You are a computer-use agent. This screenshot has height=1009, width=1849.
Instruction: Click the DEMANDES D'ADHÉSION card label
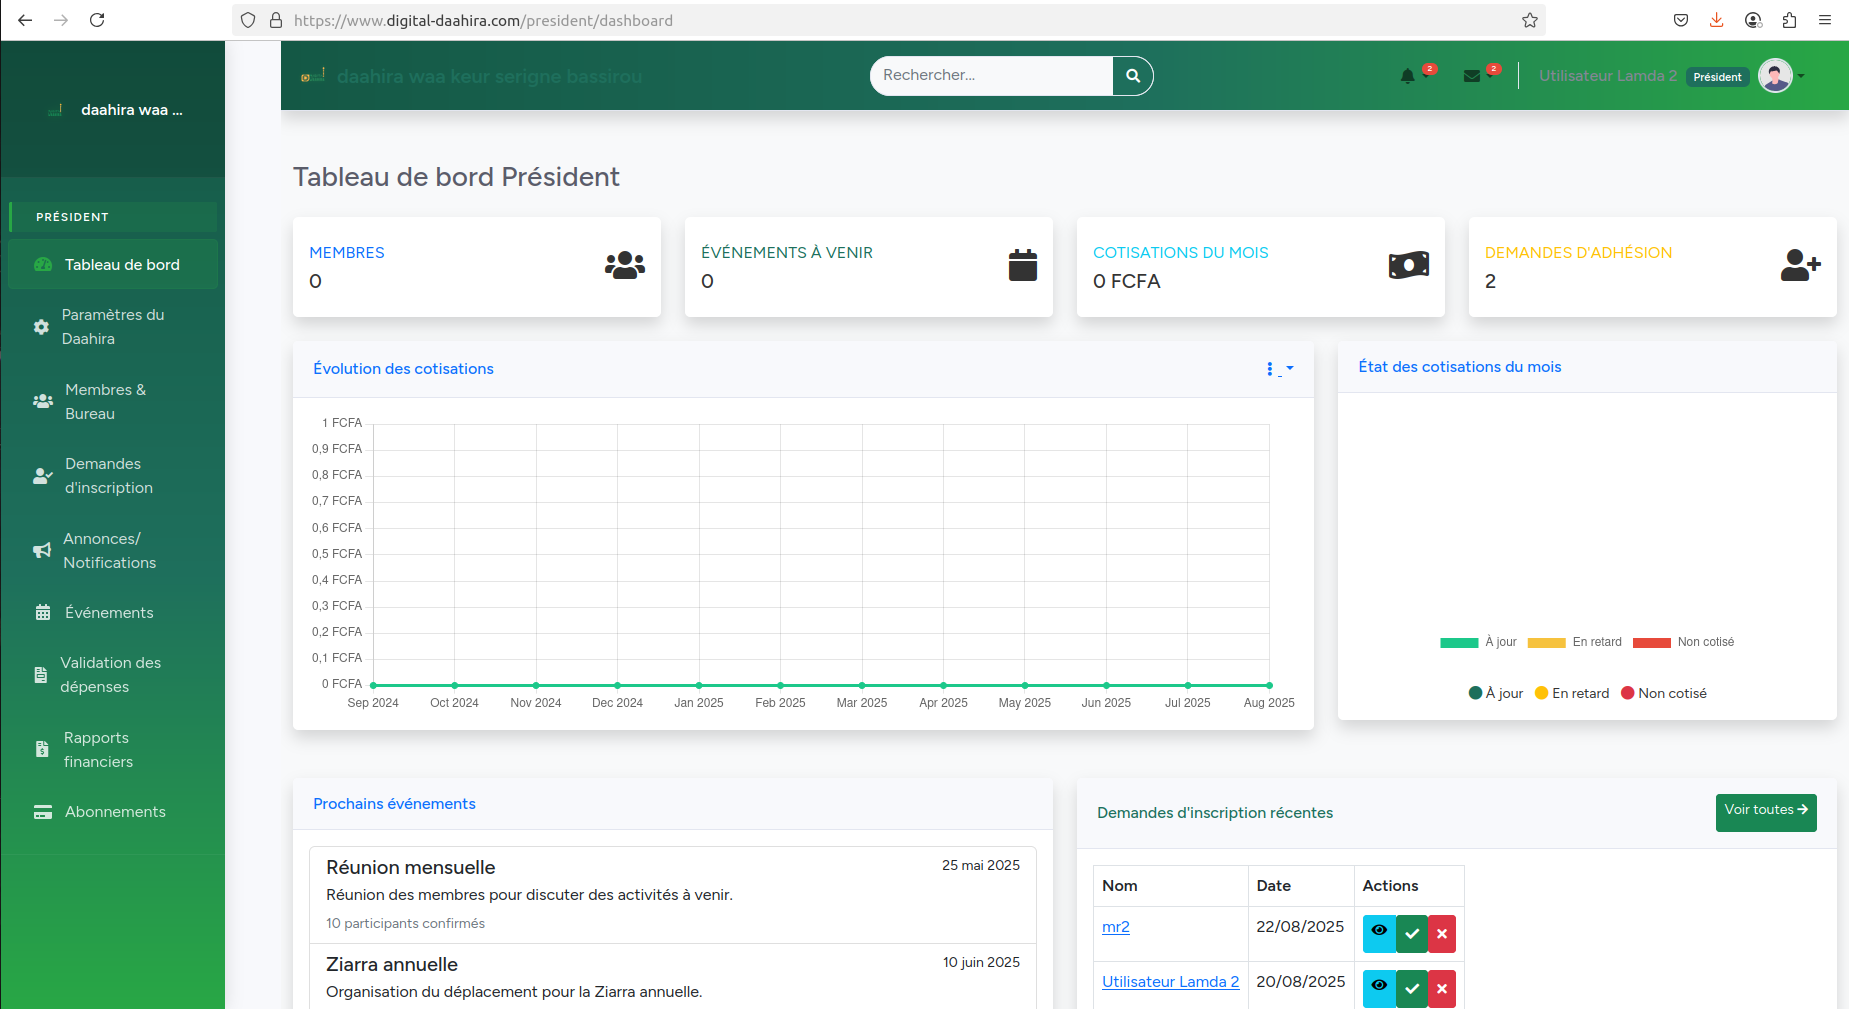tap(1578, 253)
